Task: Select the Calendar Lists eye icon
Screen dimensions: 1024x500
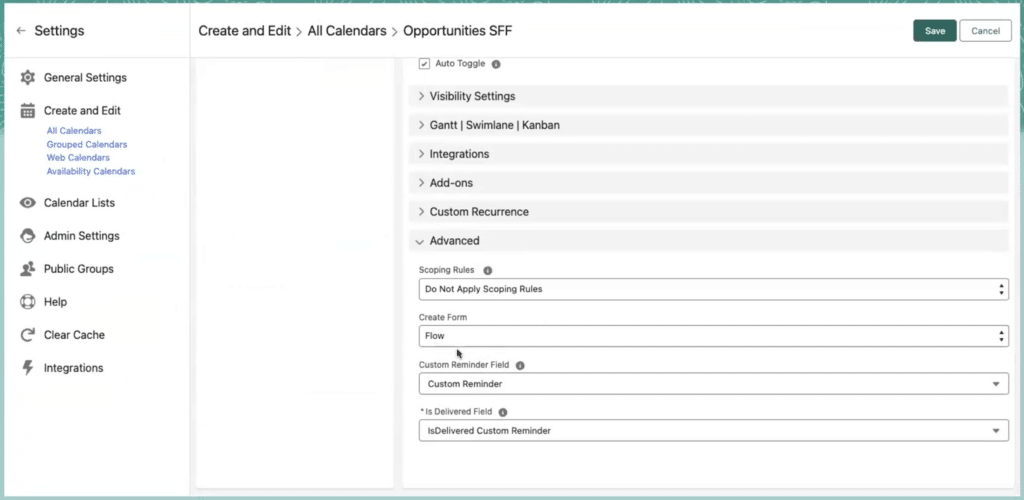Action: click(x=27, y=203)
